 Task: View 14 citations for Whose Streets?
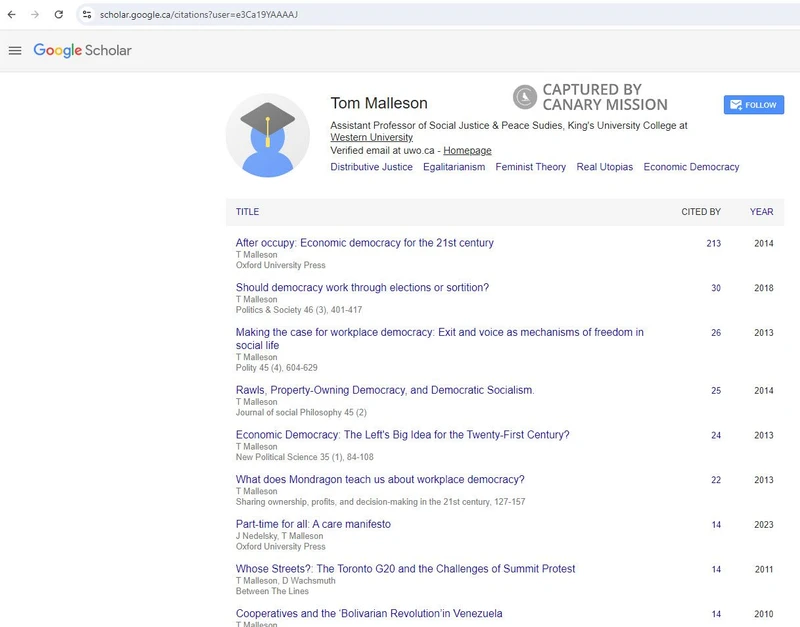click(x=716, y=569)
